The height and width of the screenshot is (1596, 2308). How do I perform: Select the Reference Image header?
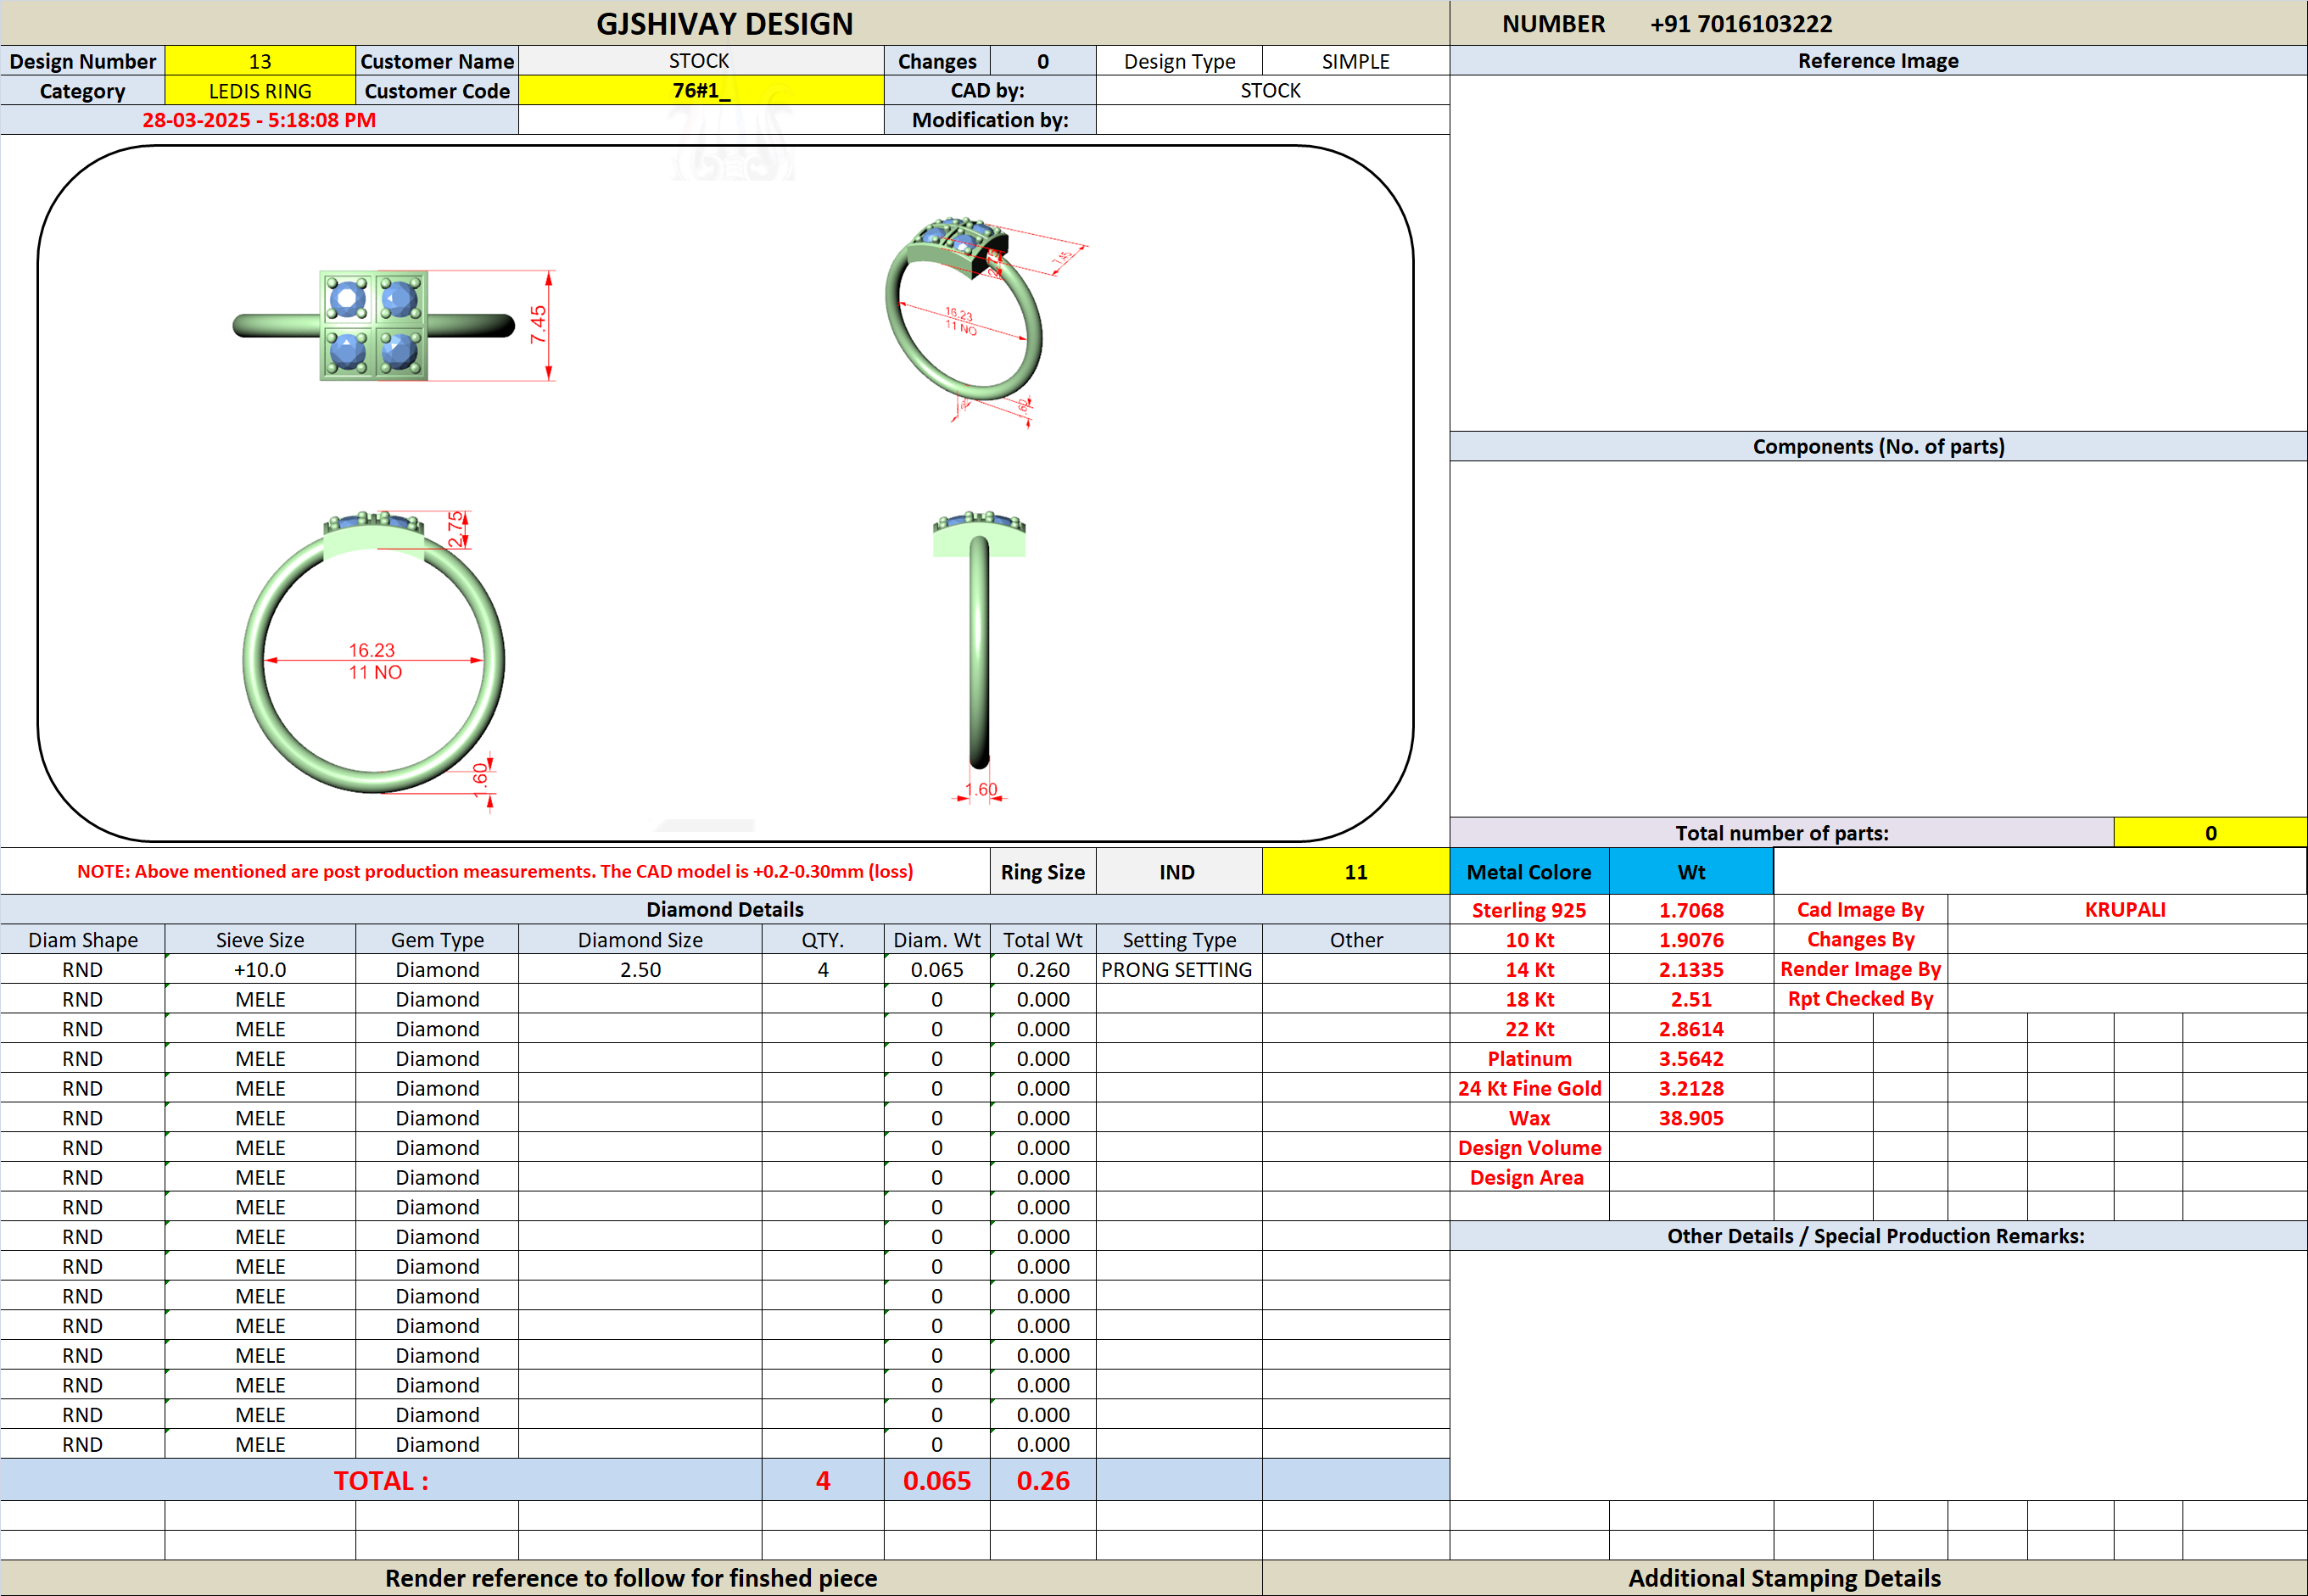click(x=1878, y=61)
